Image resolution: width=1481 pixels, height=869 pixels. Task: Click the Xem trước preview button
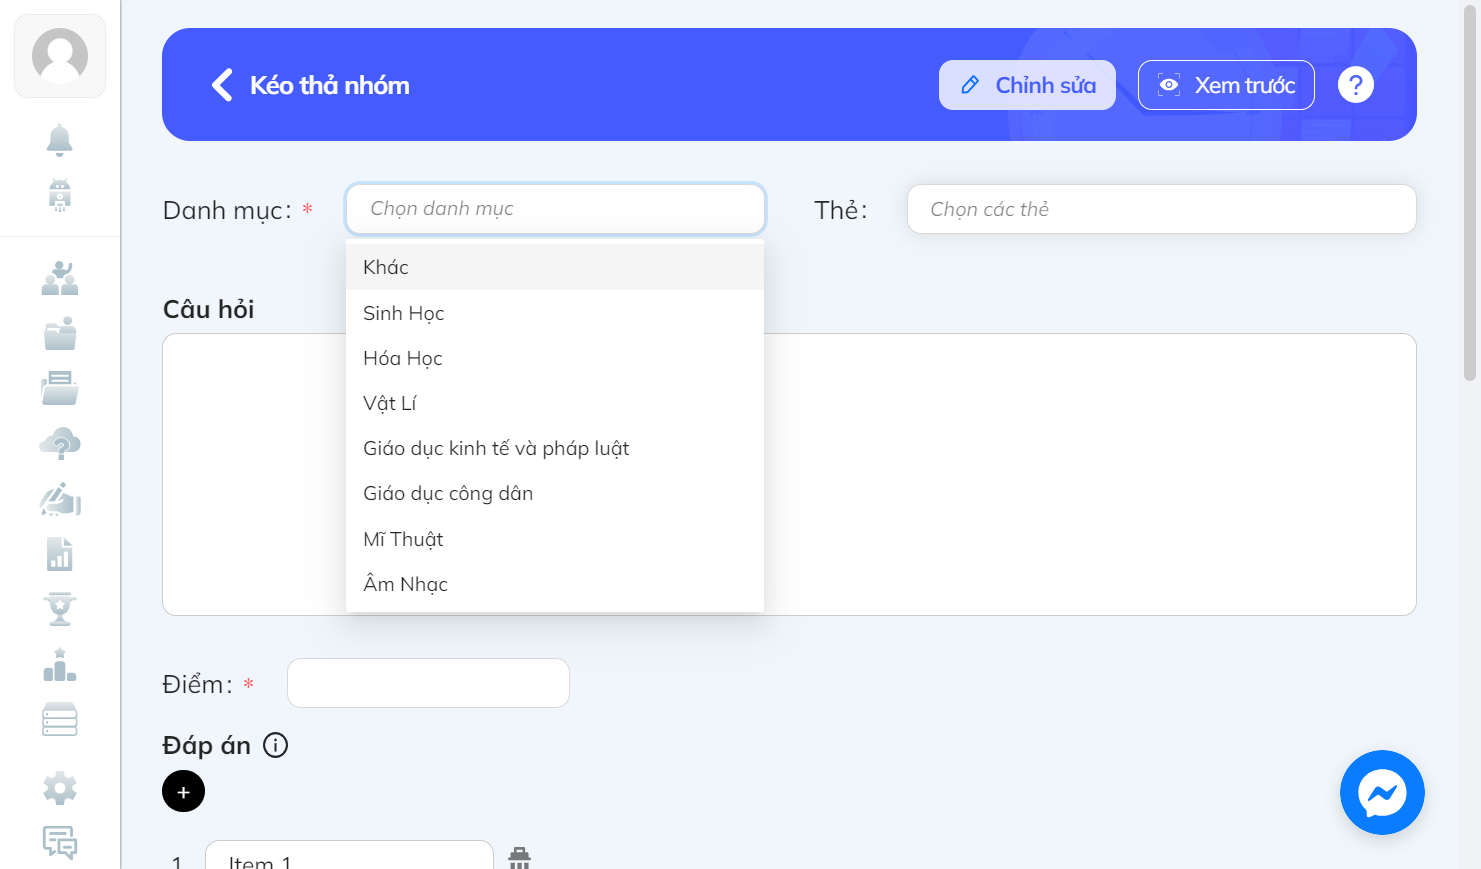1226,85
